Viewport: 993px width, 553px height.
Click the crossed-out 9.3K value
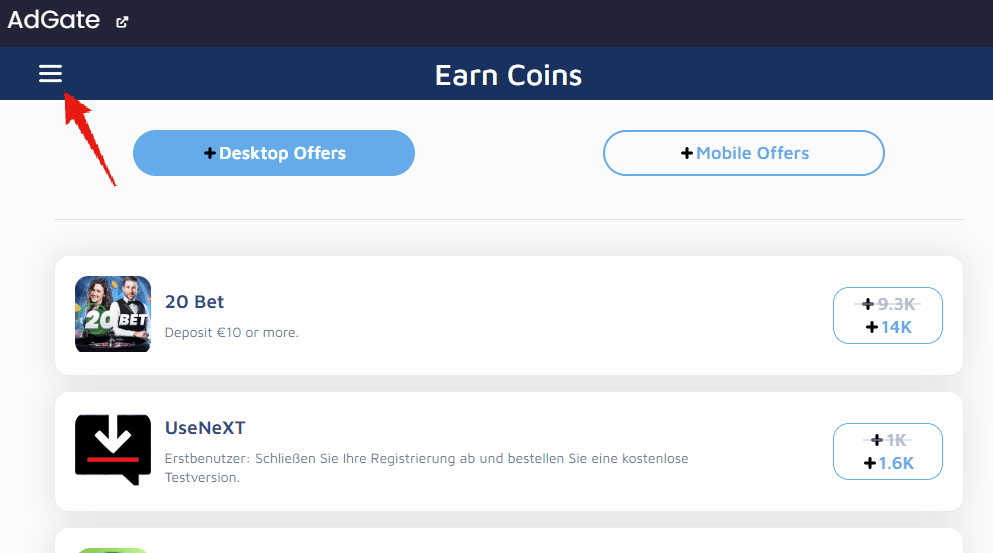click(895, 304)
